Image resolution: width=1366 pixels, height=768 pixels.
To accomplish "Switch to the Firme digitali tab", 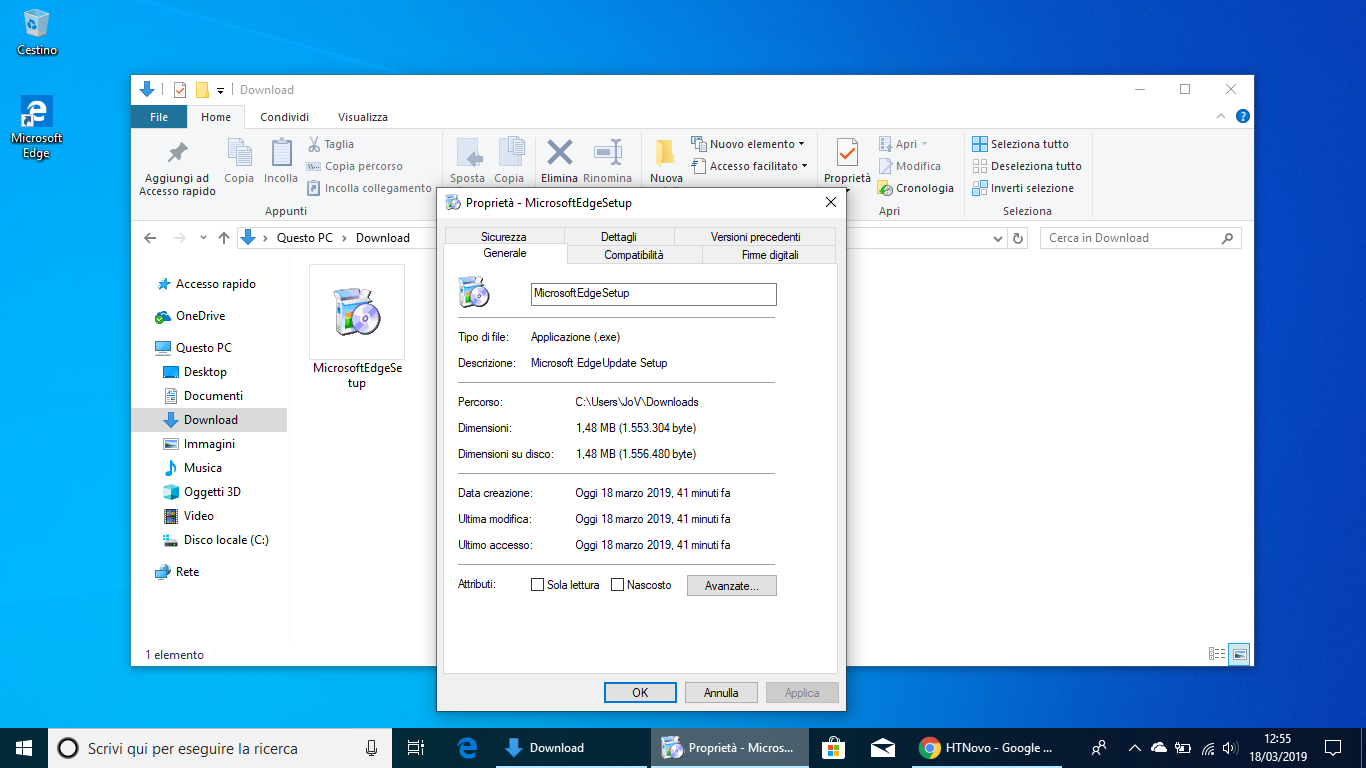I will (x=770, y=255).
